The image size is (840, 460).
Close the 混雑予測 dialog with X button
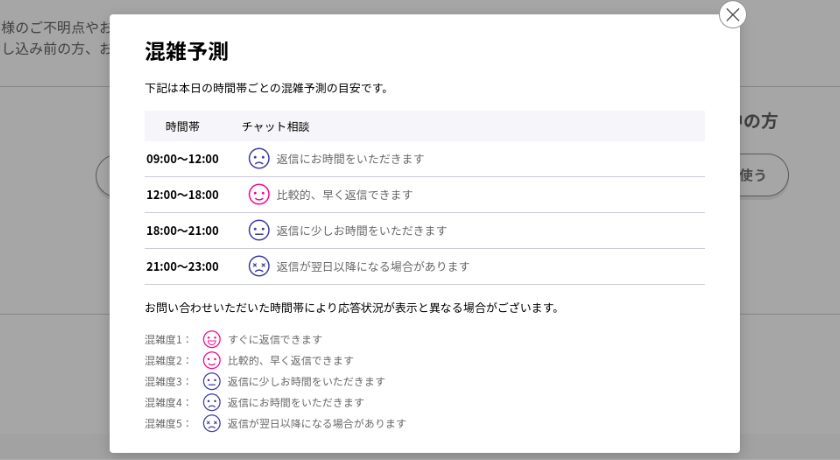[732, 14]
